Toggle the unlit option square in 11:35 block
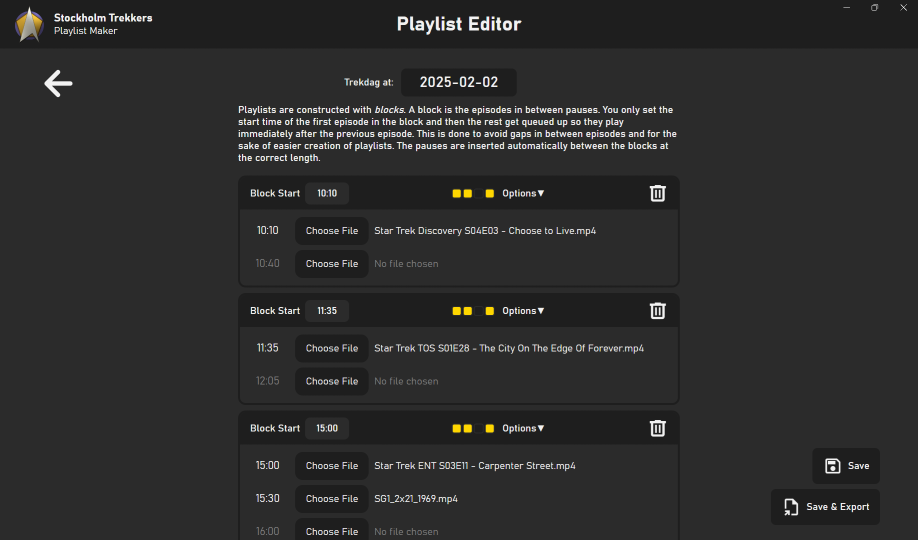Image resolution: width=918 pixels, height=540 pixels. [x=479, y=310]
